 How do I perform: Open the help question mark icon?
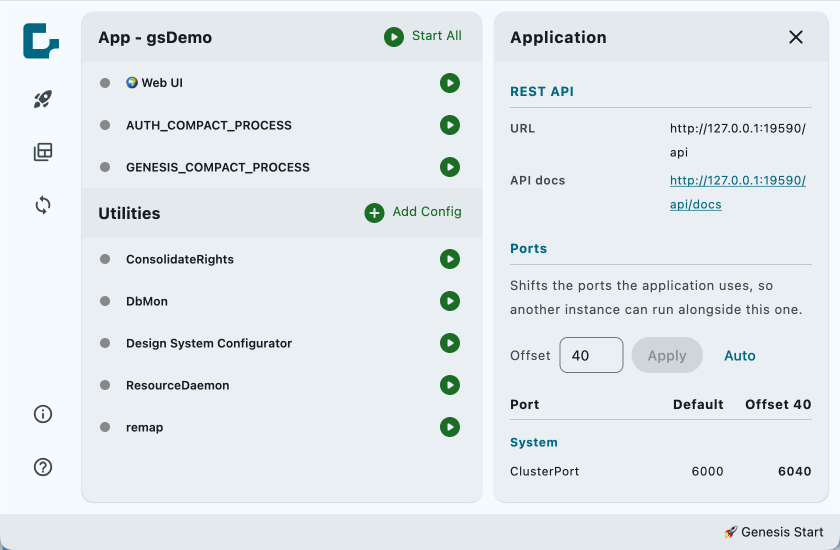tap(43, 467)
